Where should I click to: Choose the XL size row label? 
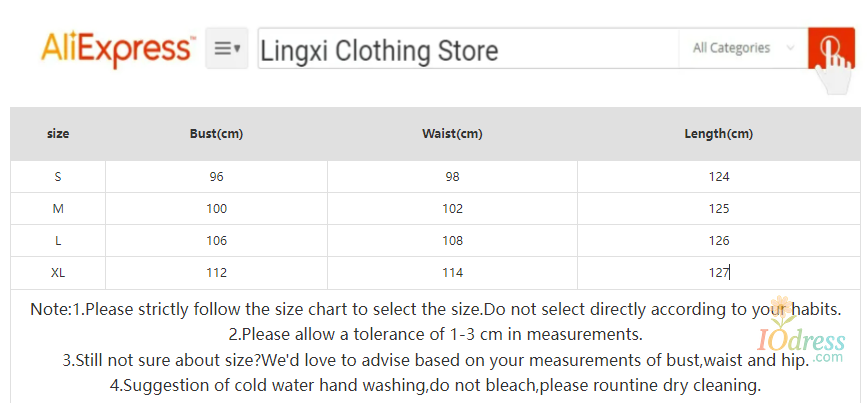(58, 273)
